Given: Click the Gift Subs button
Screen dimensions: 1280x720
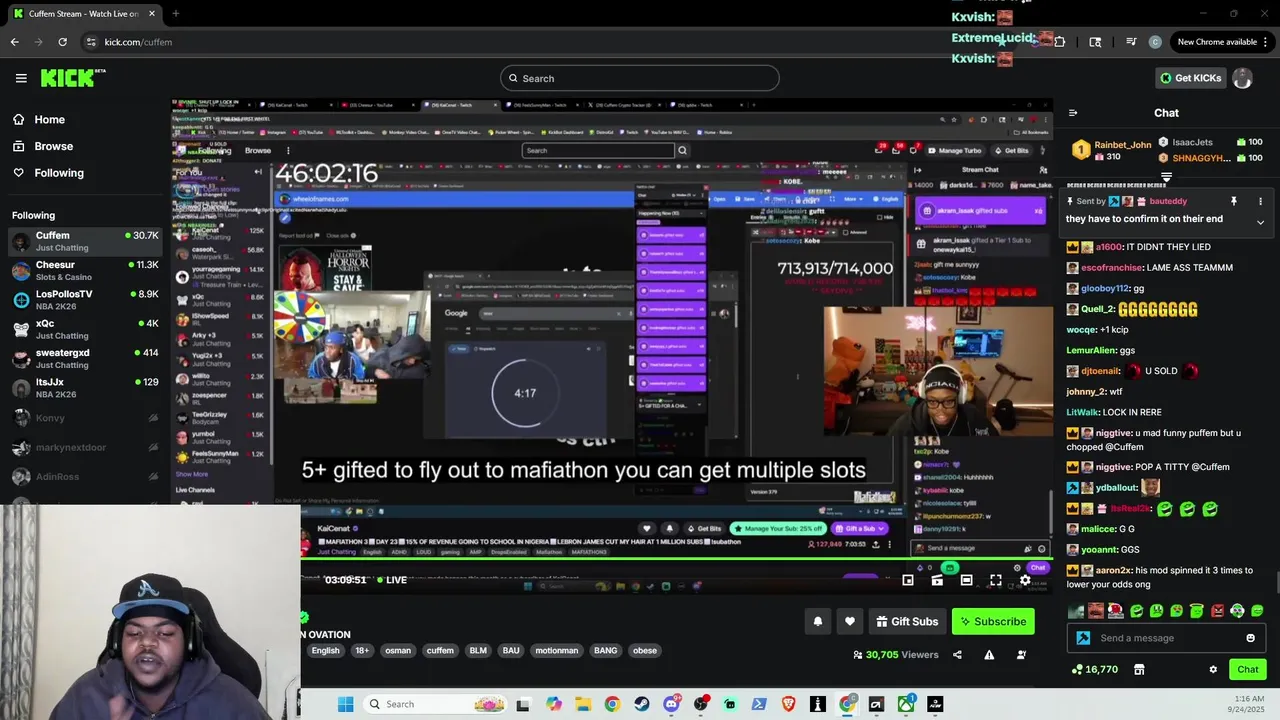Looking at the screenshot, I should point(907,621).
